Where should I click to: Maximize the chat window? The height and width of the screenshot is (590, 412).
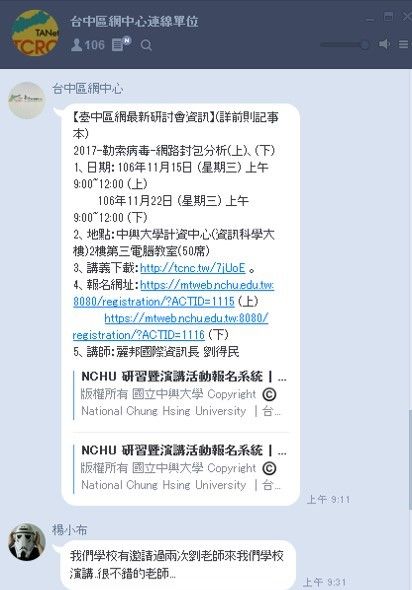coord(389,17)
